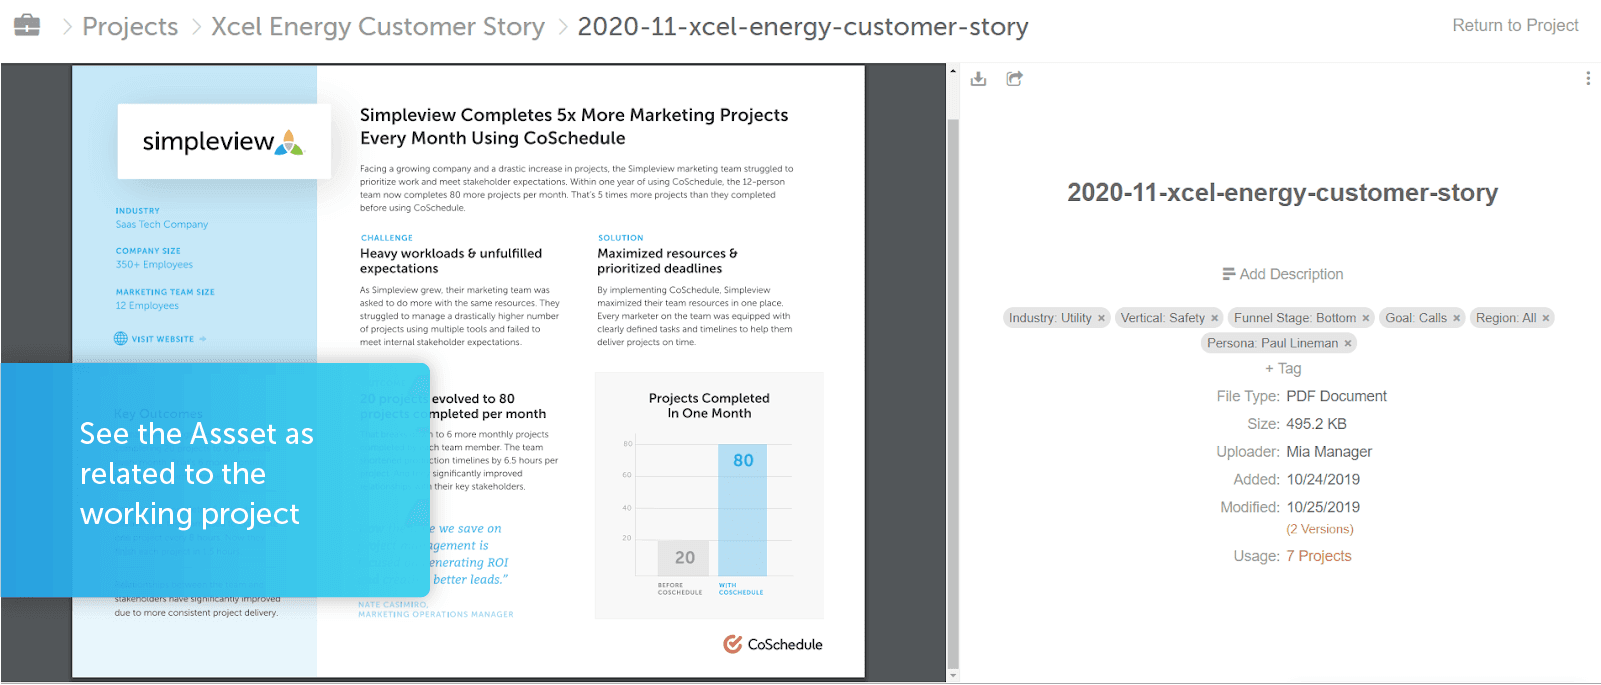
Task: Click the Added date 10/24/2019
Action: click(x=1323, y=480)
